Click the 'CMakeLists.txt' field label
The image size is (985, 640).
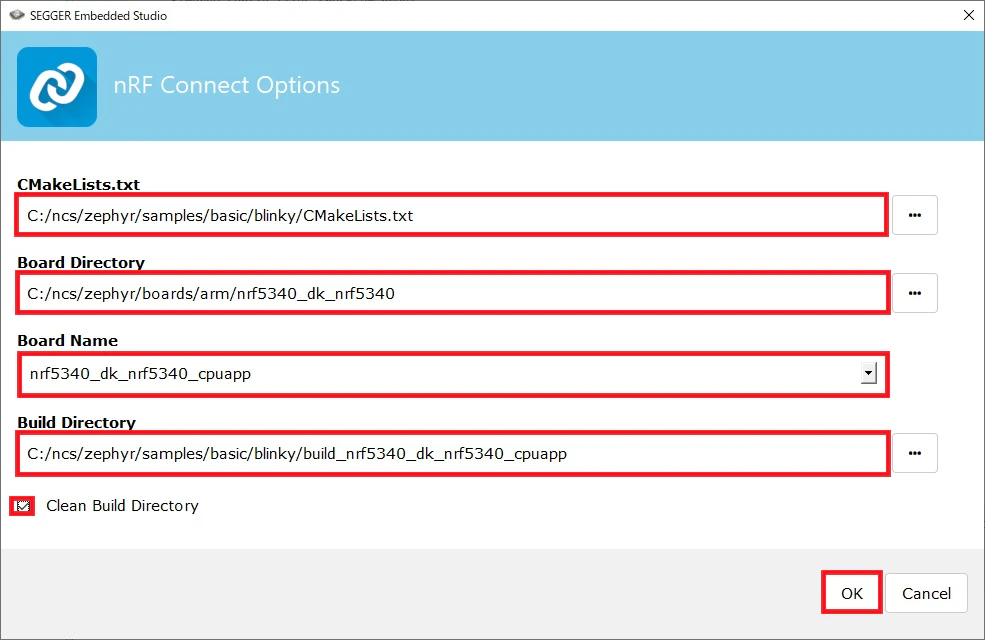(79, 185)
